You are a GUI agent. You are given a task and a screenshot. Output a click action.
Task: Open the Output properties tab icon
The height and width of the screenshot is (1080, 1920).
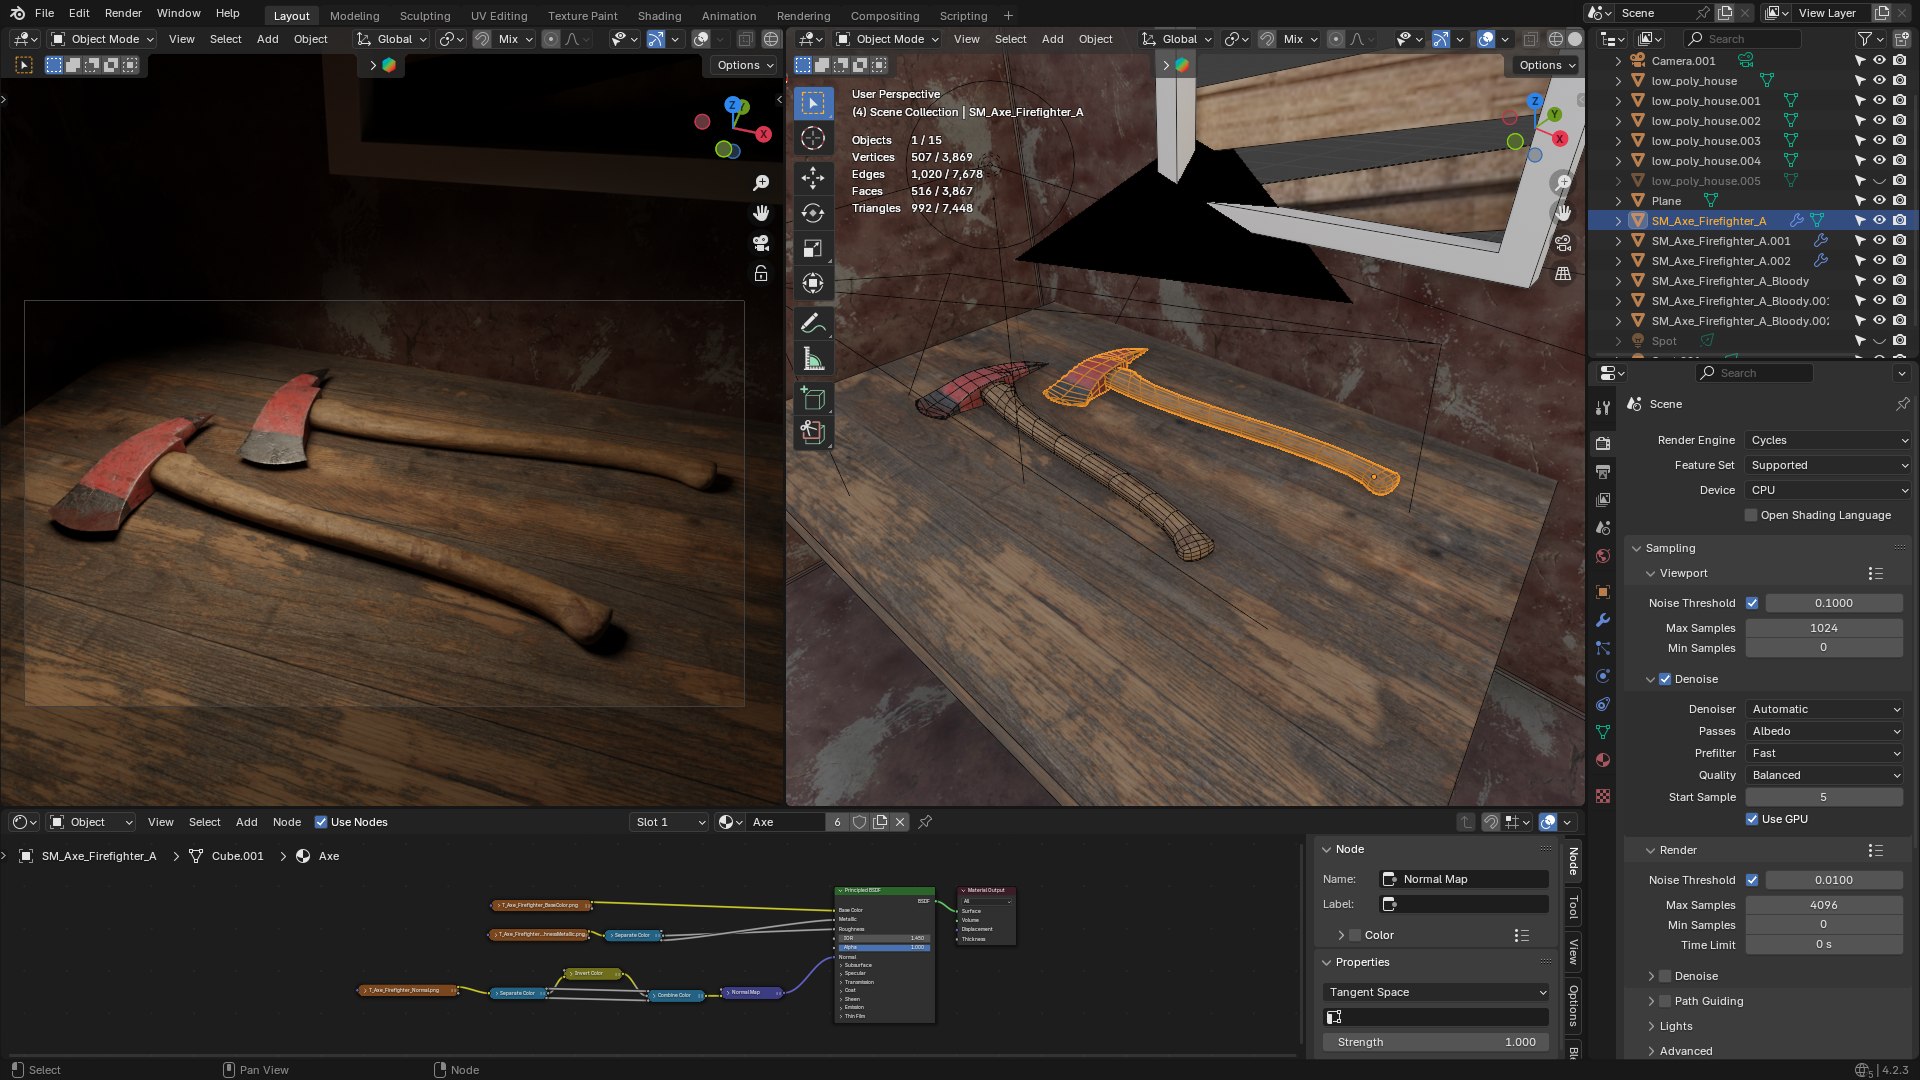pos(1603,471)
